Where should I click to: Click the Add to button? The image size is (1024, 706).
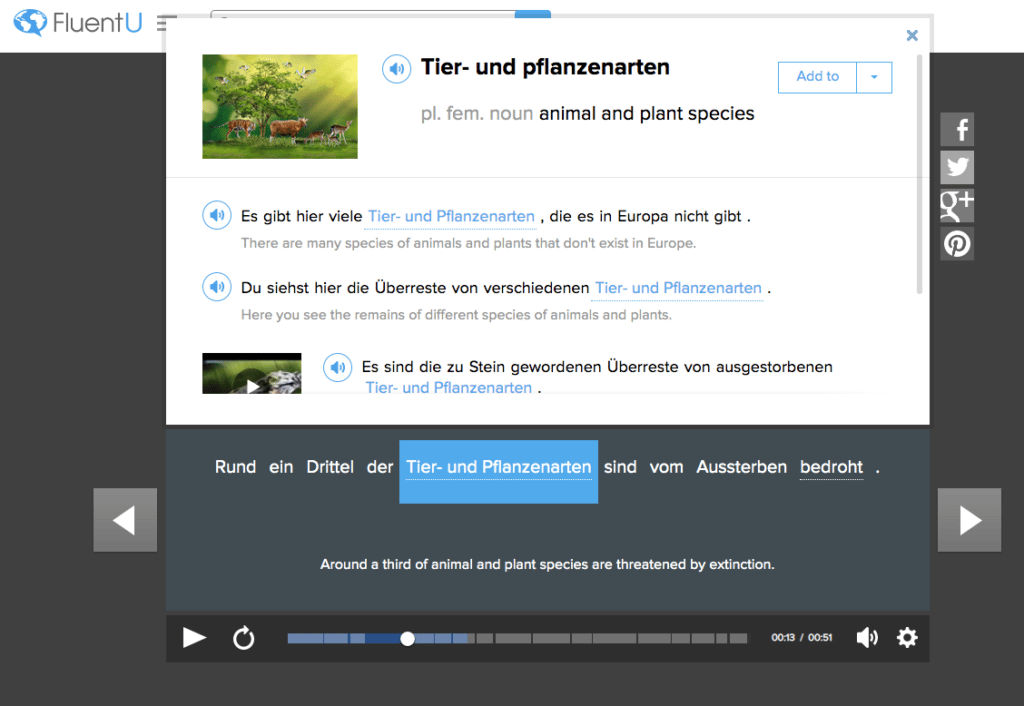[817, 77]
